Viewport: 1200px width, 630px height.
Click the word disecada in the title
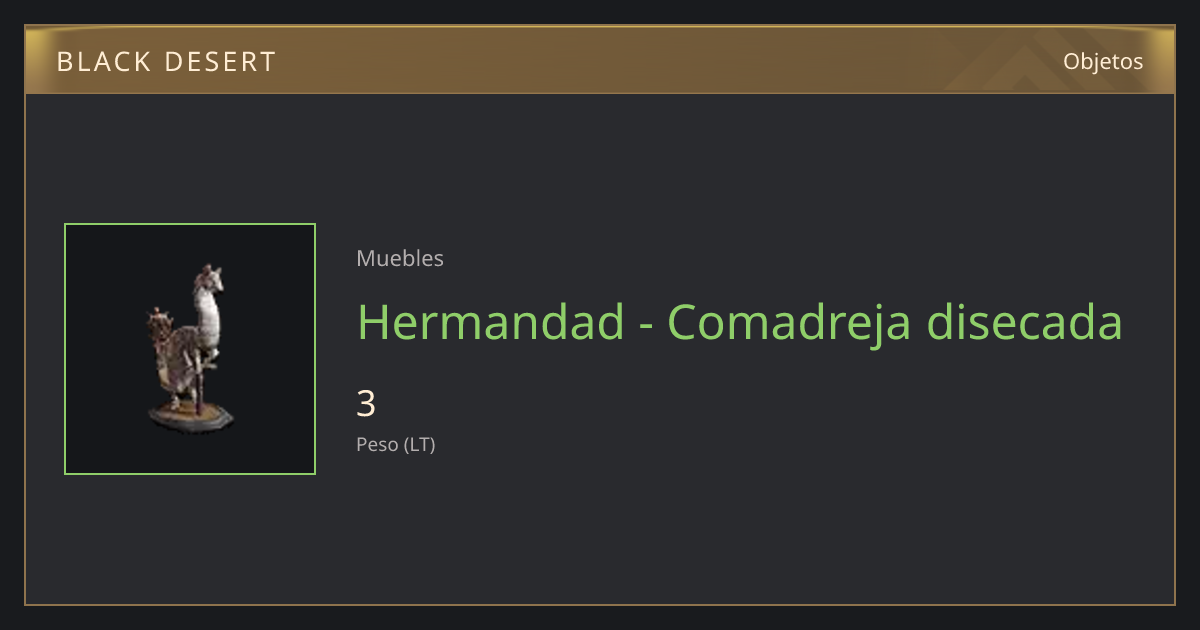pos(1025,321)
